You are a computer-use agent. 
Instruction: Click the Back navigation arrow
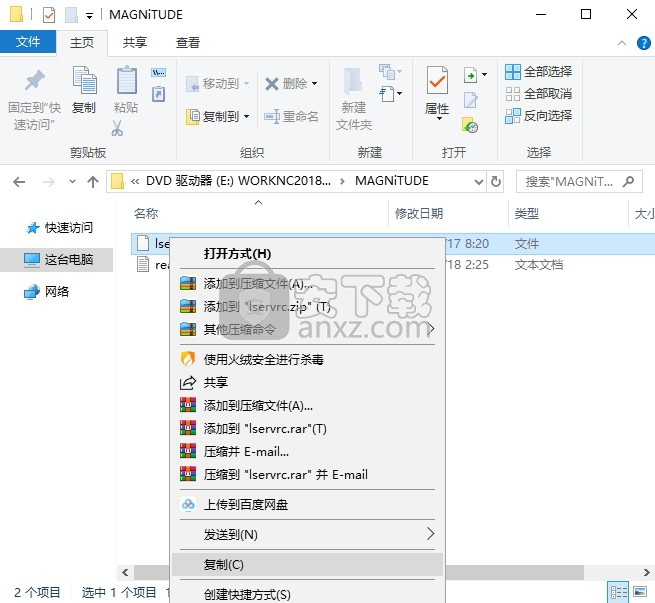pos(19,182)
